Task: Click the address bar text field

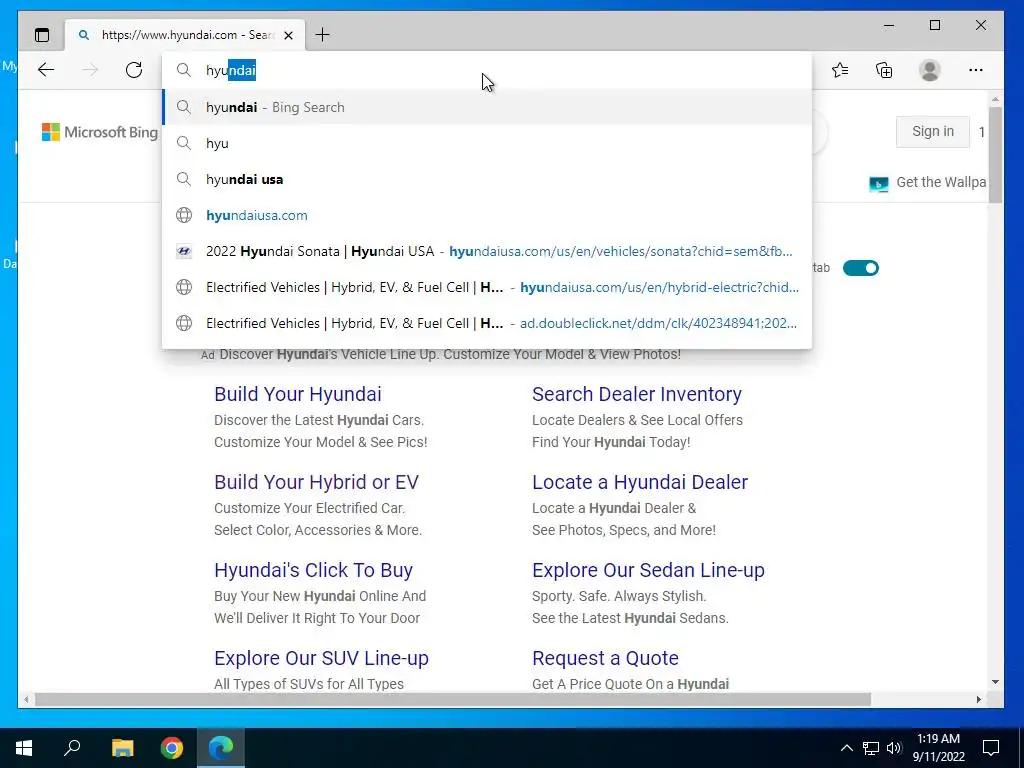Action: (x=487, y=70)
